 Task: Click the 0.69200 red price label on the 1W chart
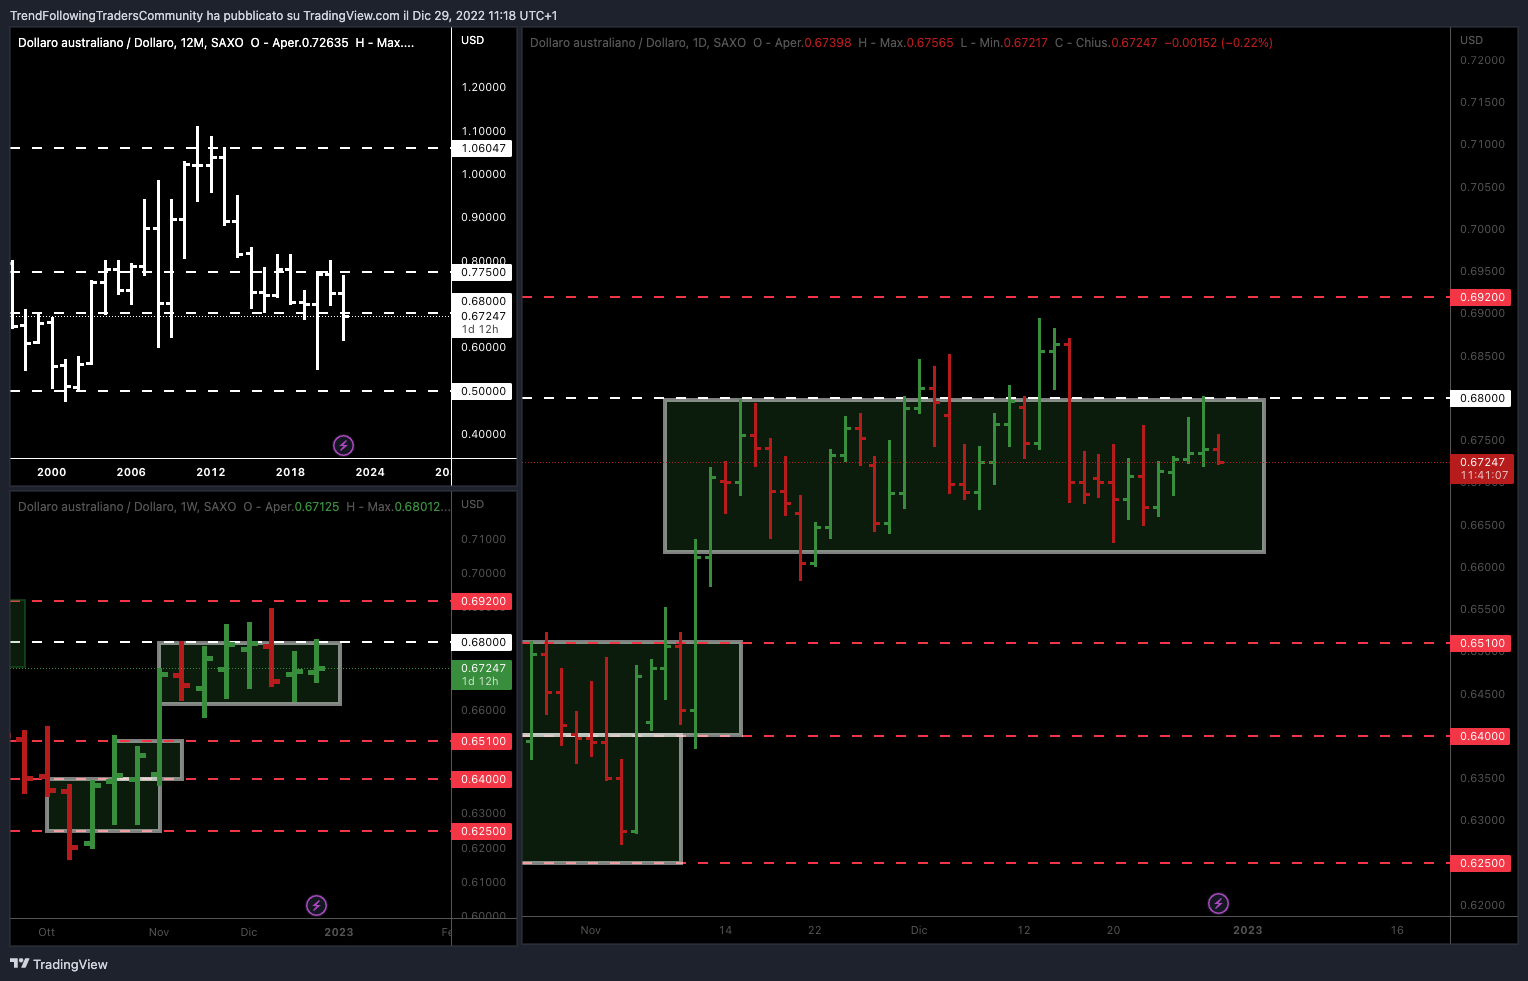point(483,601)
